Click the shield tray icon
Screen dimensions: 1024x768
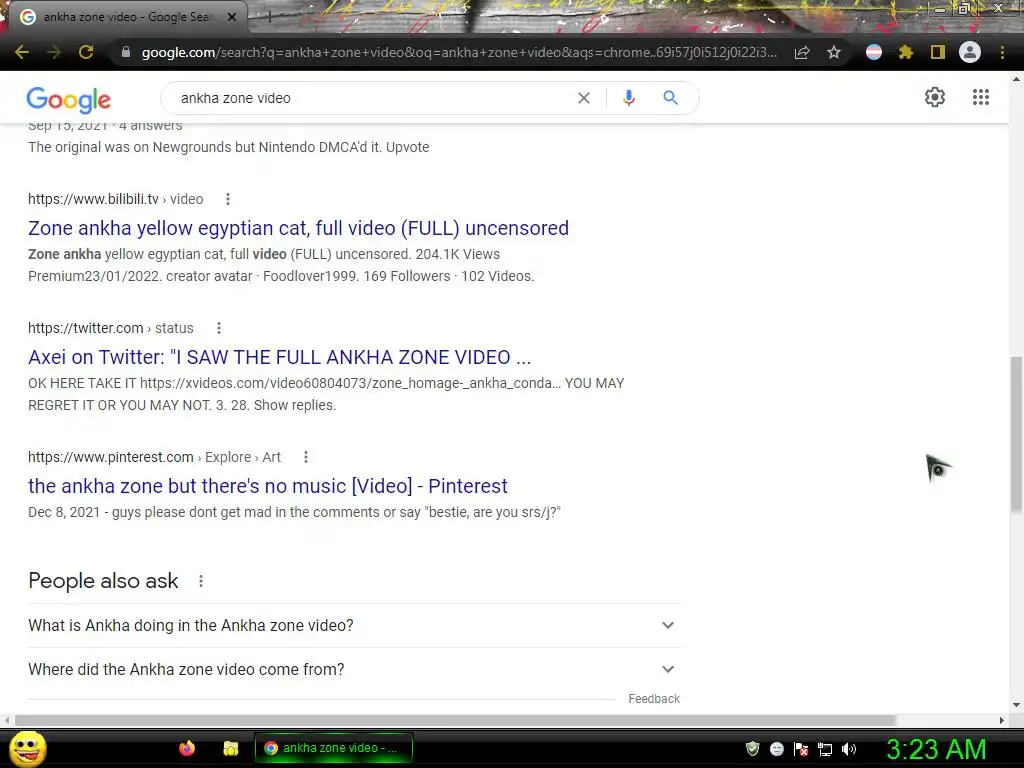point(752,748)
